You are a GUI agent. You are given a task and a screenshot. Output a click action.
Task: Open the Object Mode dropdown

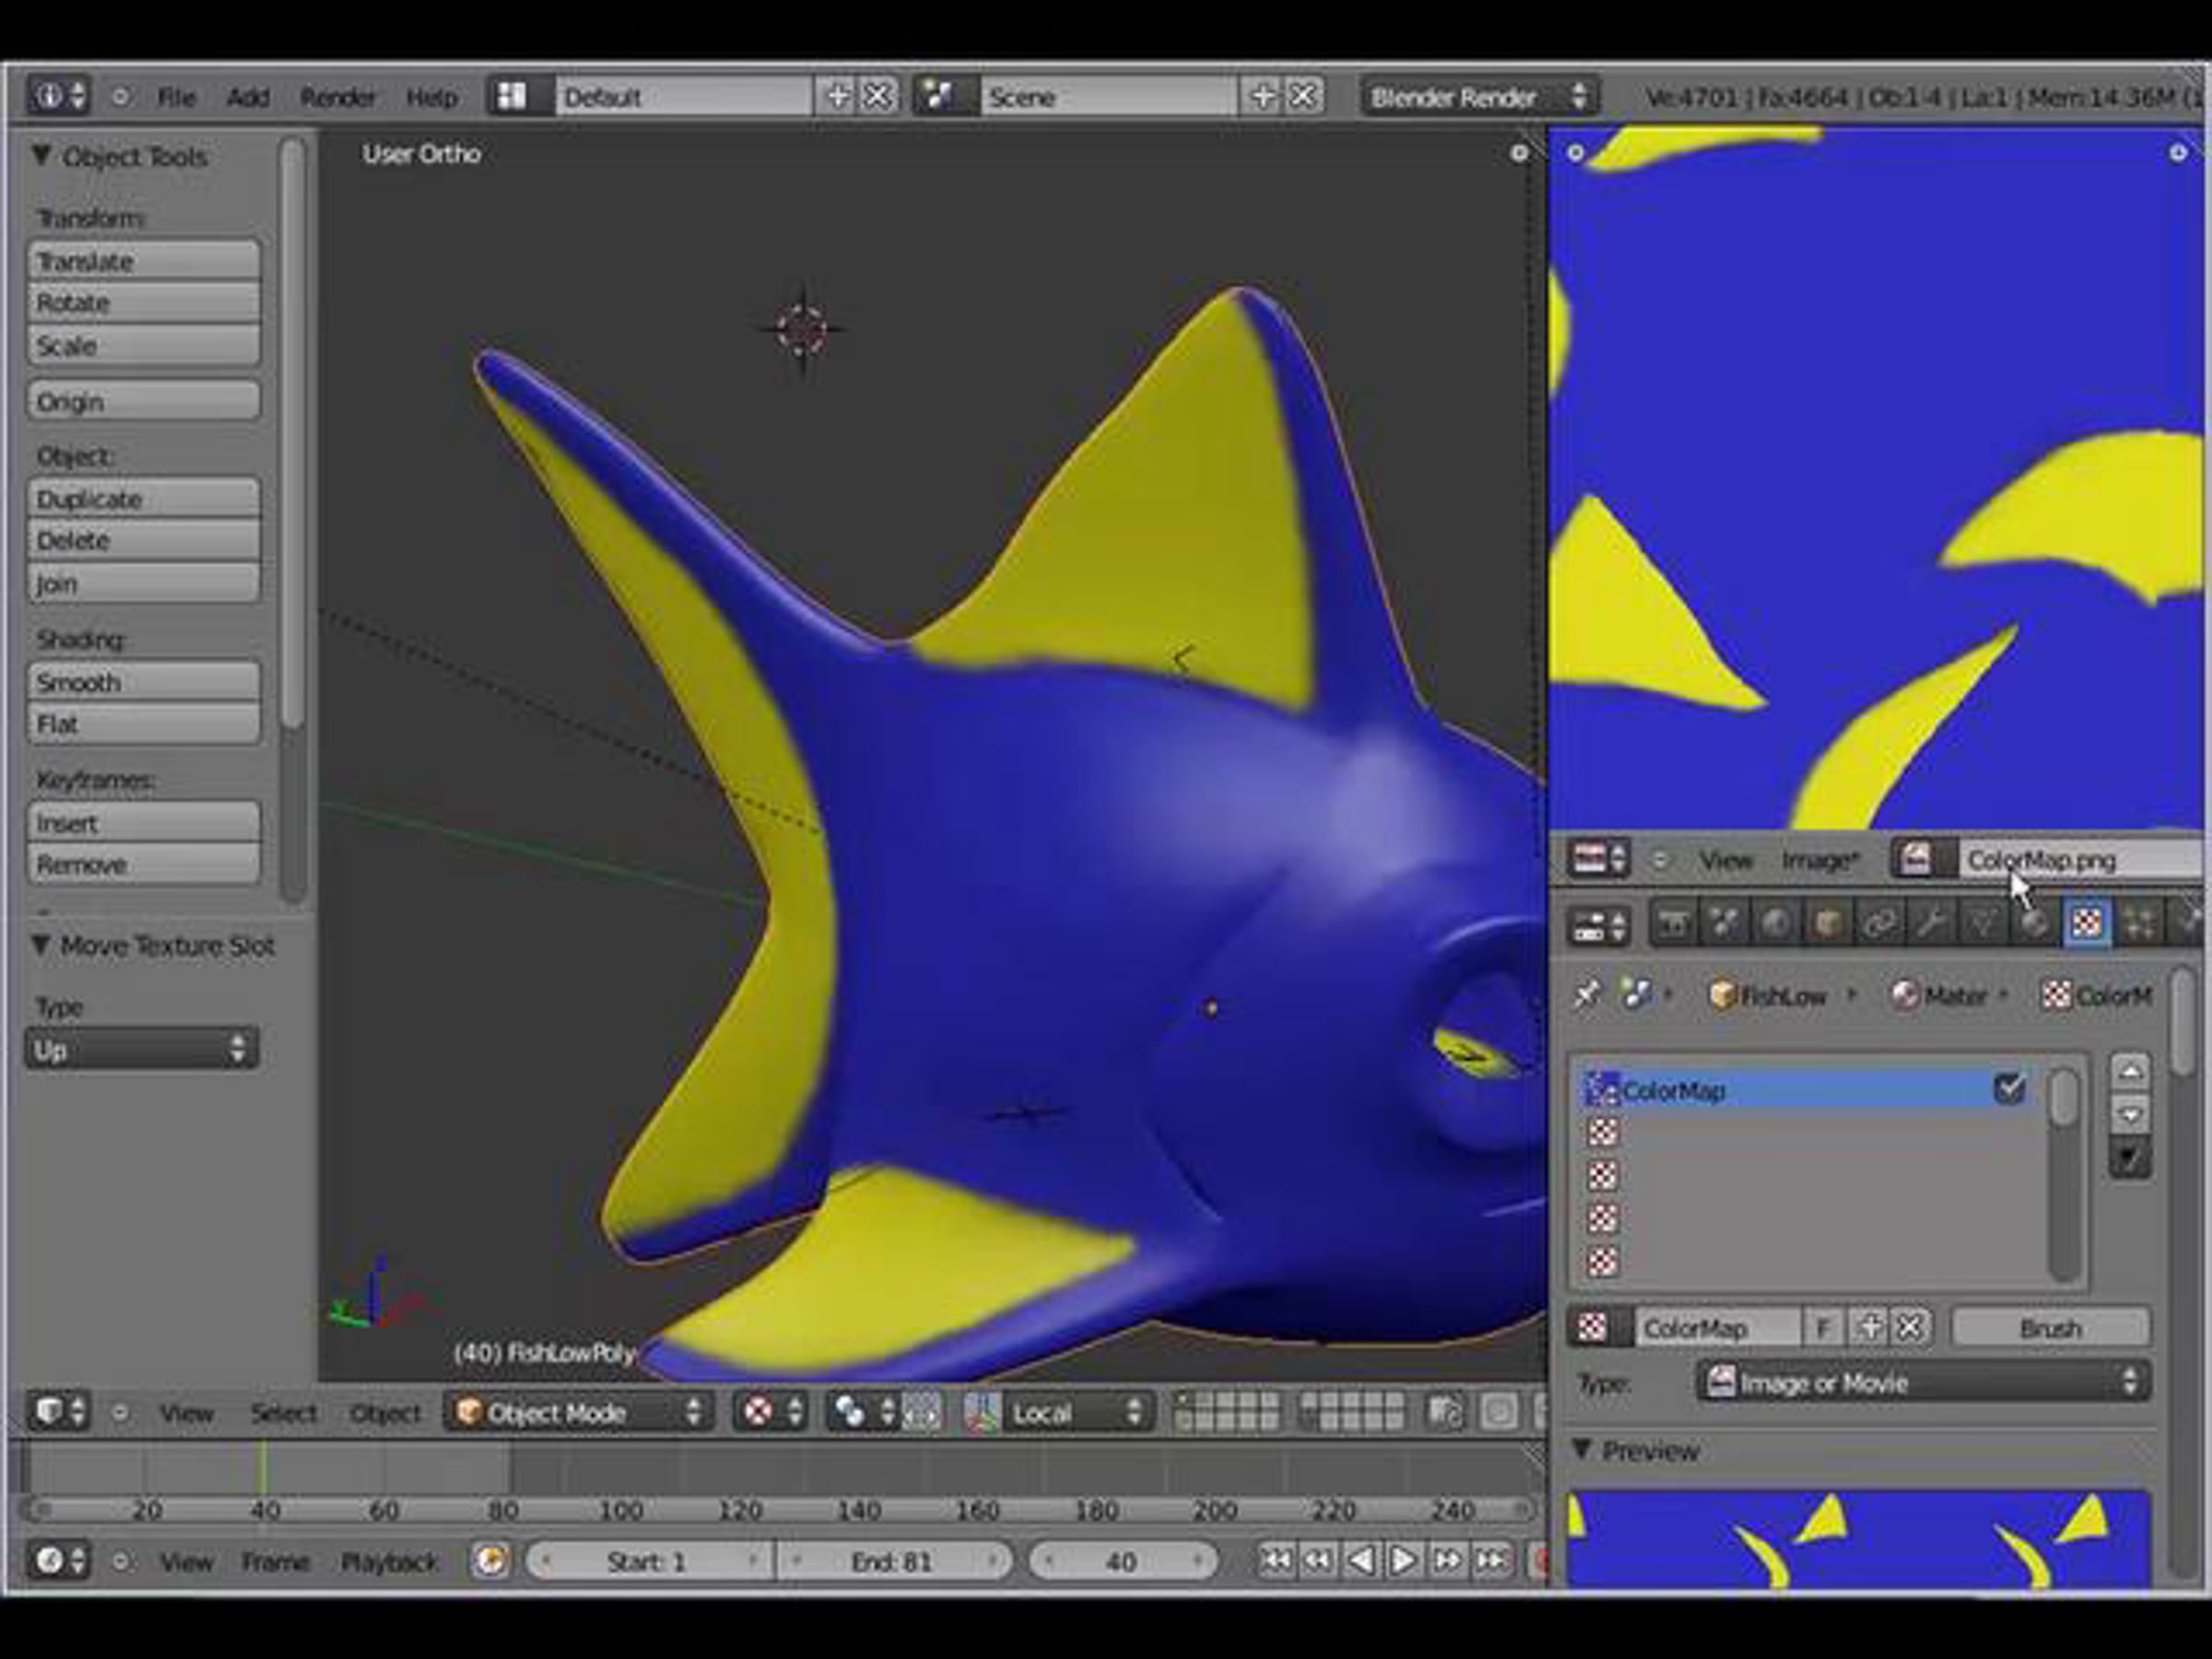579,1412
